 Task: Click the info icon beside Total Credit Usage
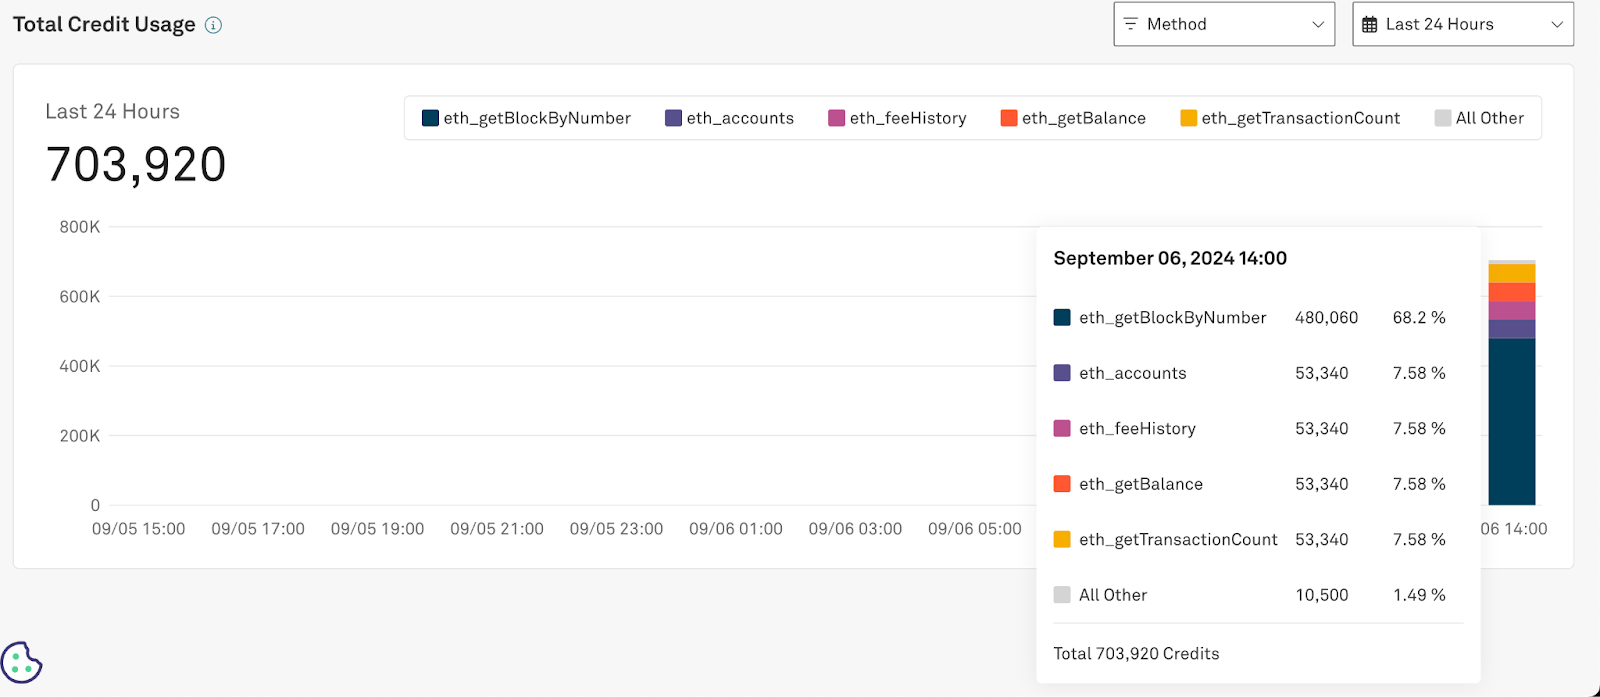(x=213, y=25)
